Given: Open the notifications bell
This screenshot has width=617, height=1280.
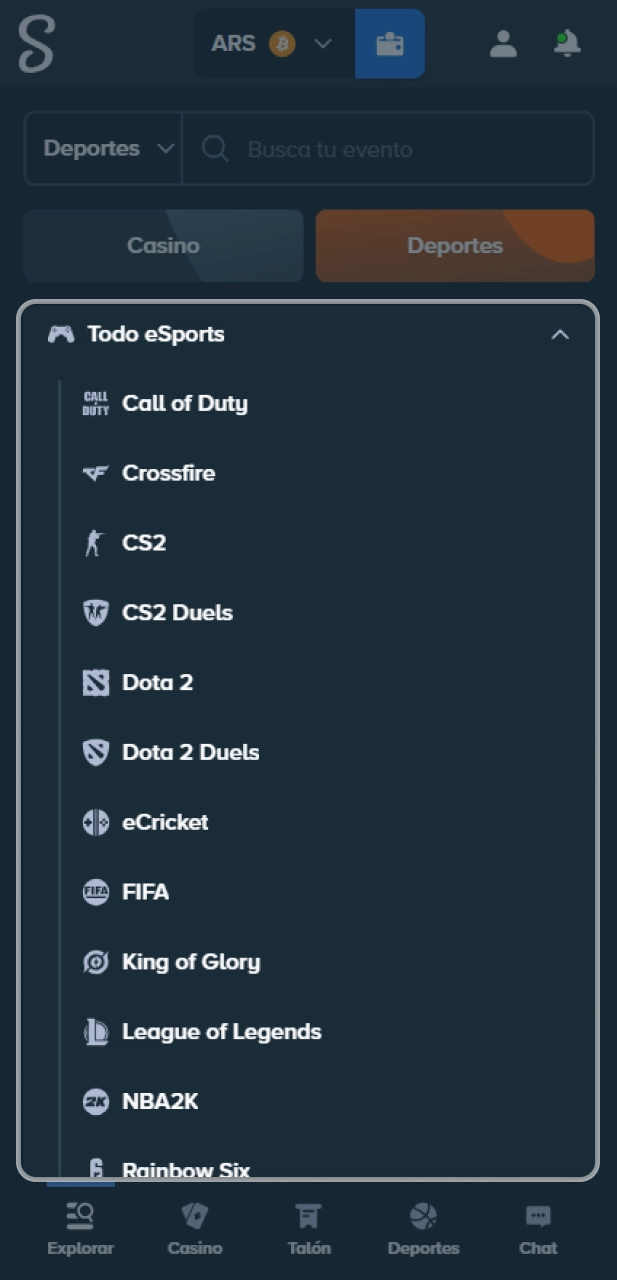Looking at the screenshot, I should 566,43.
